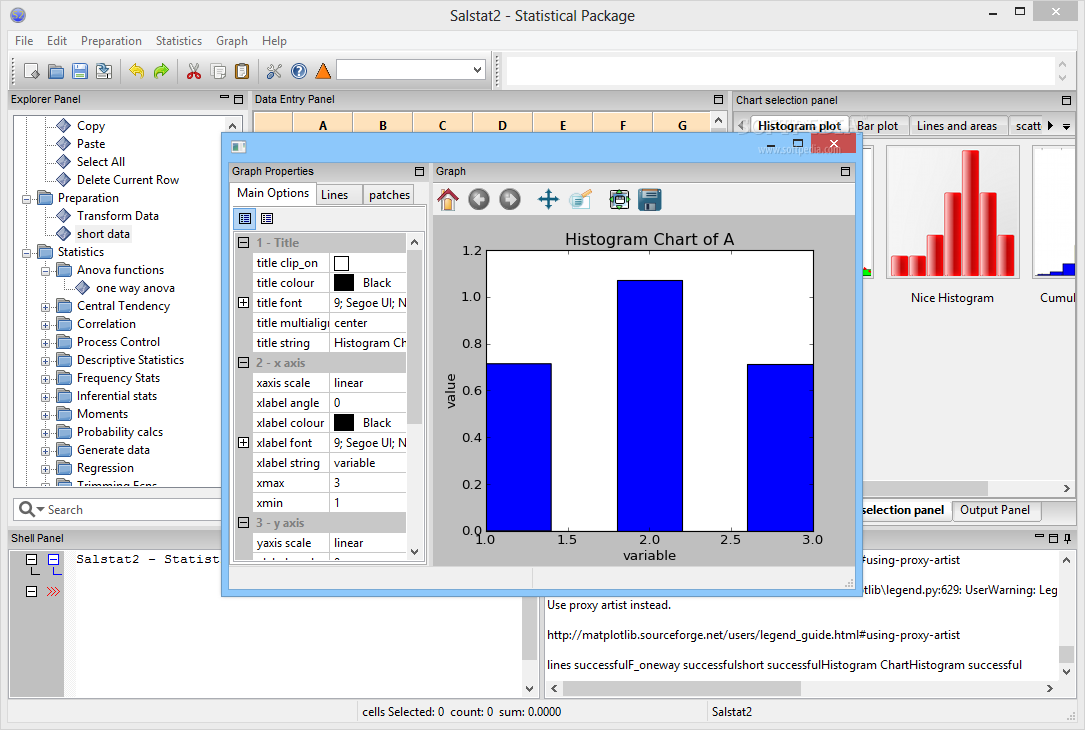Click the xlabel colour black swatch

pos(344,423)
